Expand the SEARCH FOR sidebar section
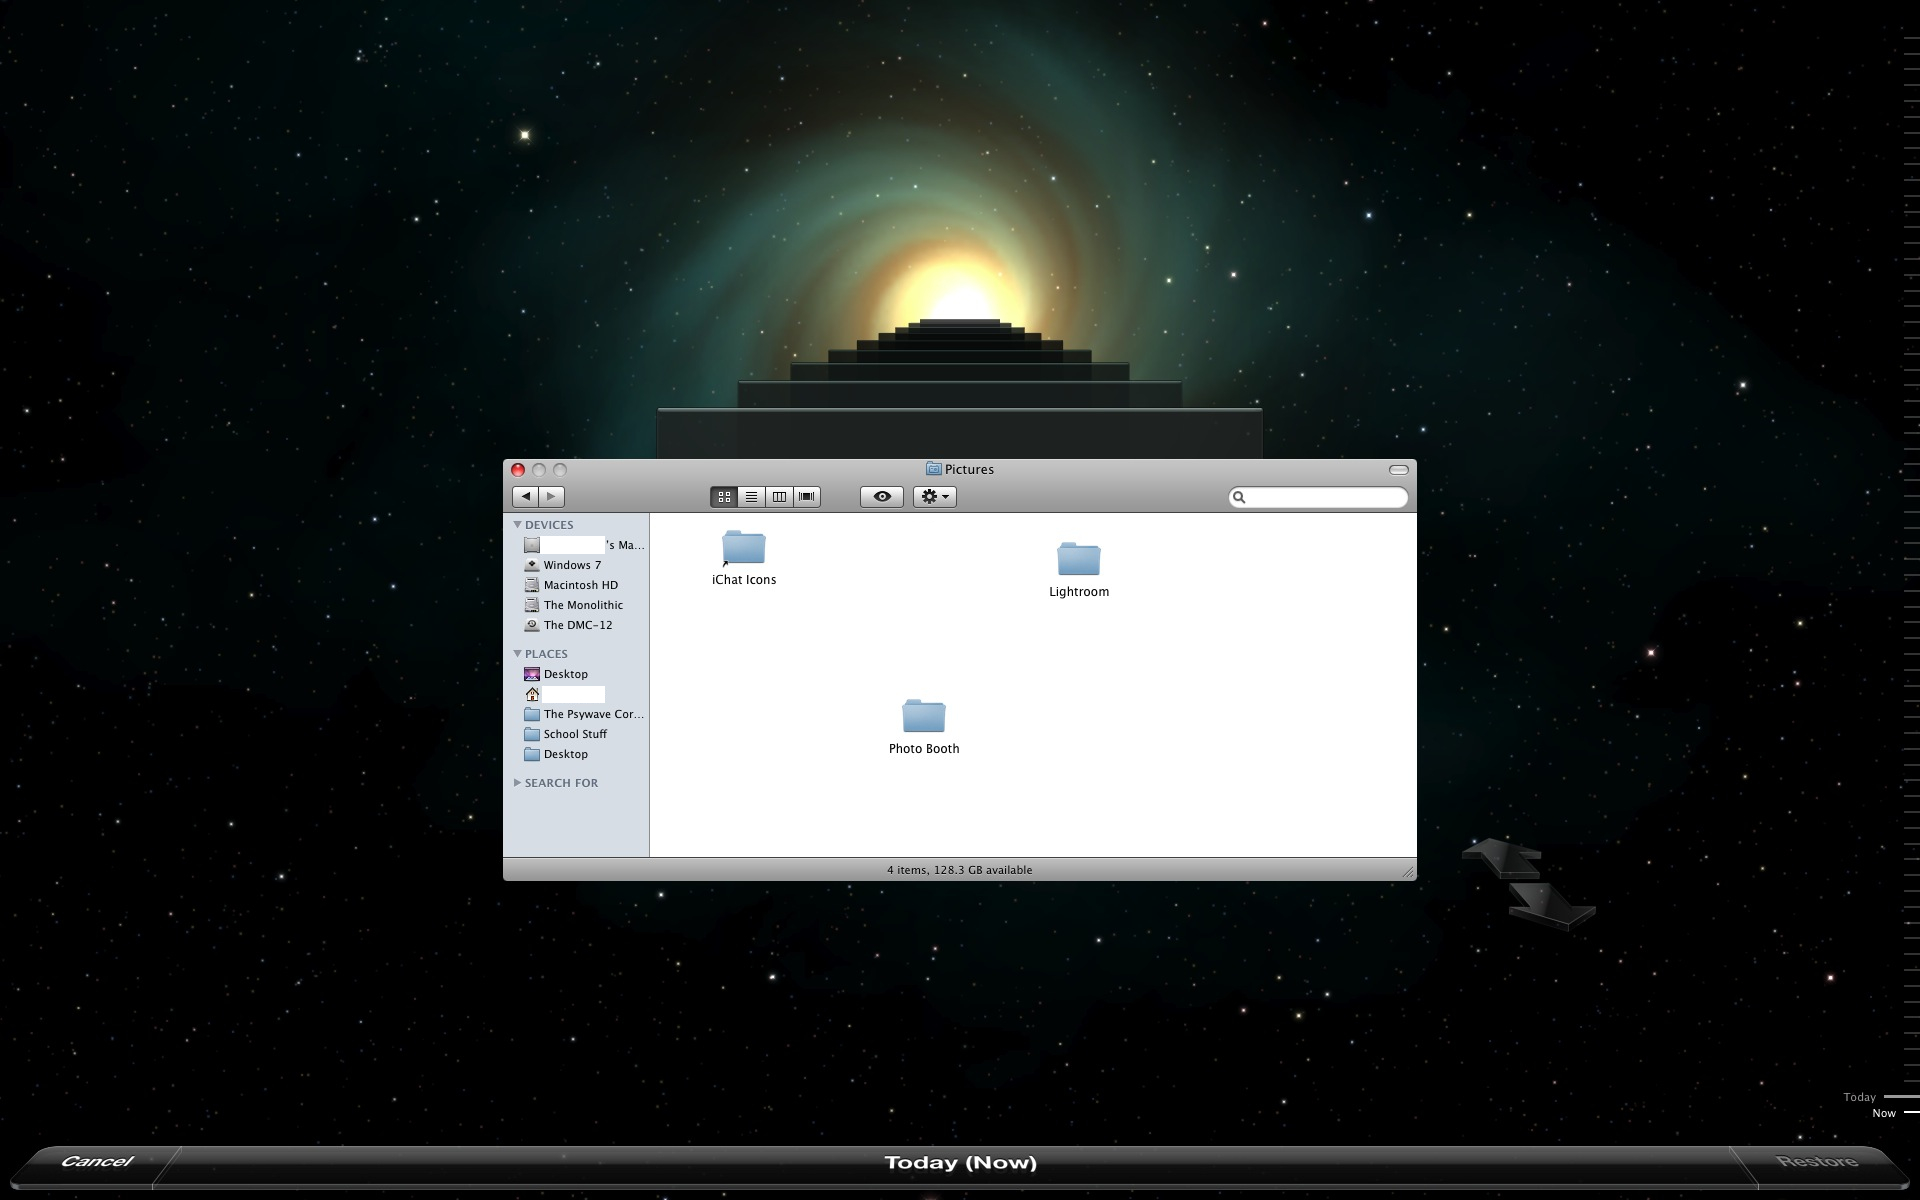The image size is (1920, 1200). click(x=517, y=783)
